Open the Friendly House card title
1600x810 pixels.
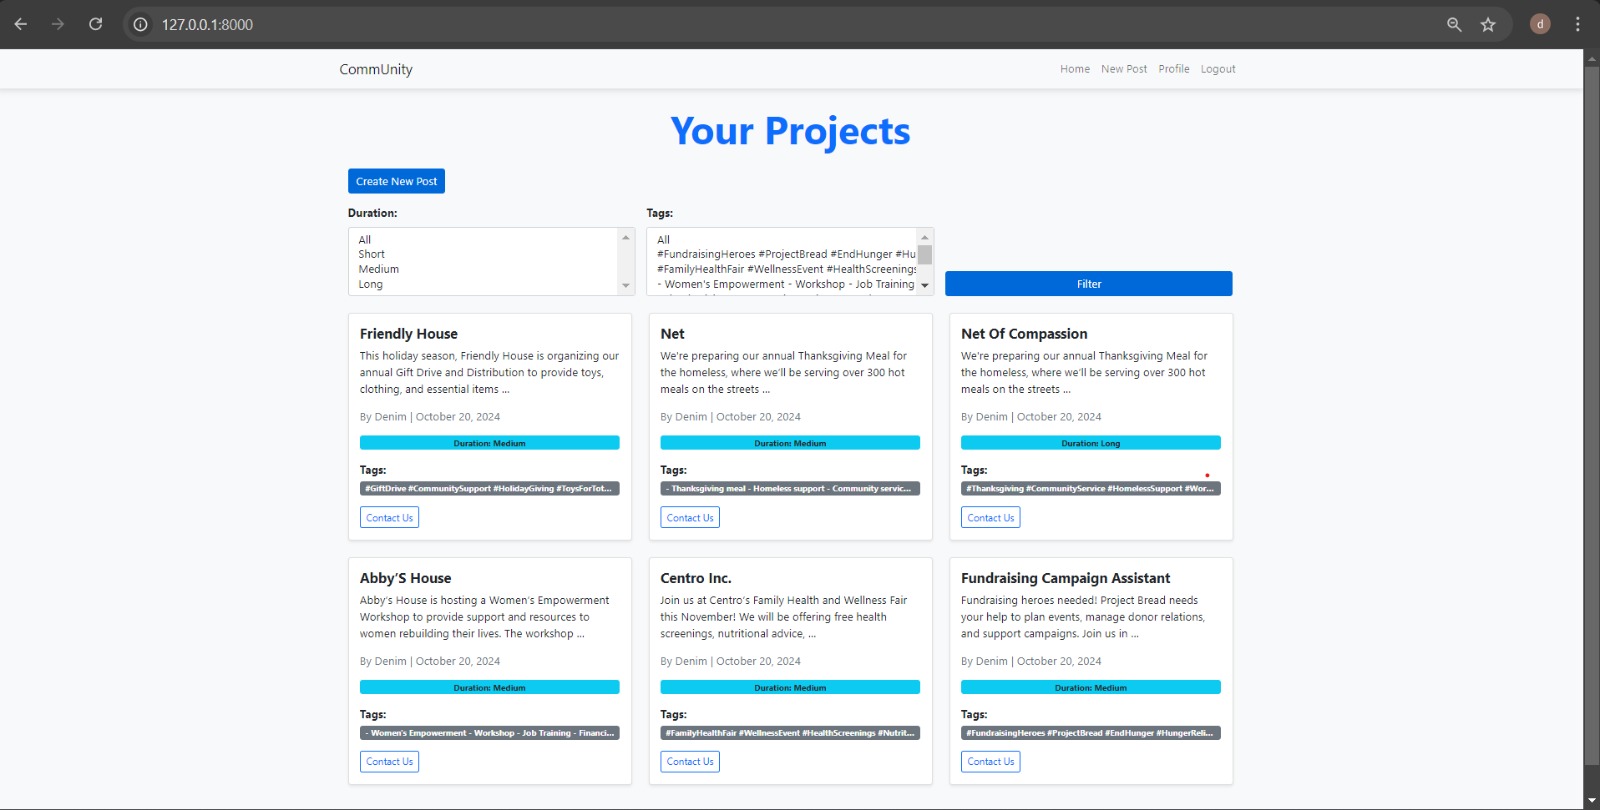(x=409, y=334)
